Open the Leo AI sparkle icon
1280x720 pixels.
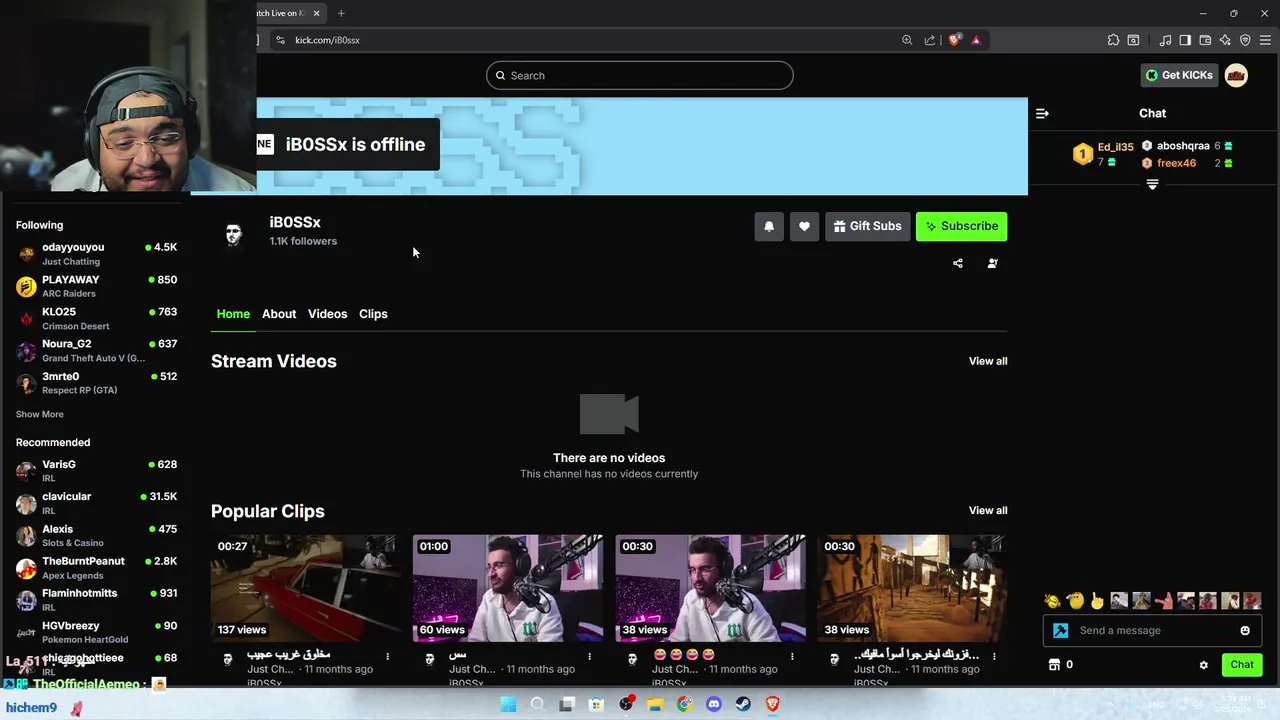(1225, 40)
